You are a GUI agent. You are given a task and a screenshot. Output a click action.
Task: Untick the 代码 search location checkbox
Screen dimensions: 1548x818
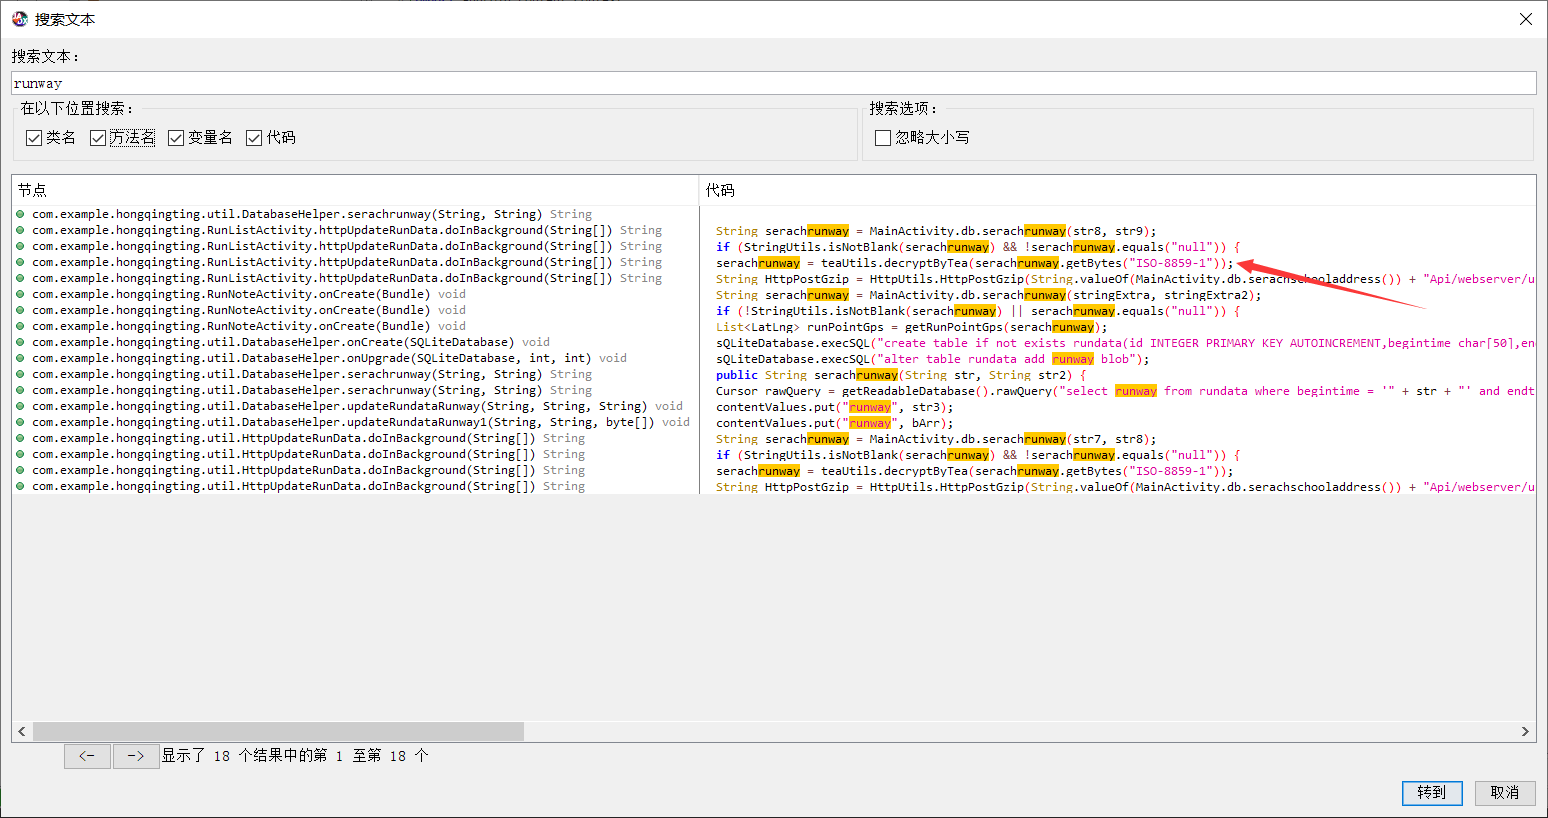tap(254, 138)
